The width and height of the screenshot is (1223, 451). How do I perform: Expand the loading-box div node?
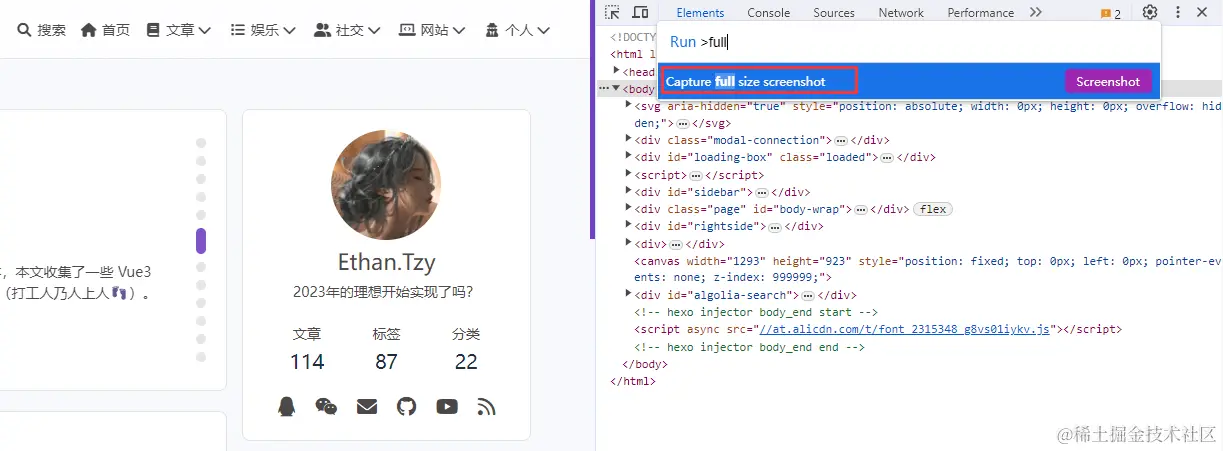click(x=629, y=157)
